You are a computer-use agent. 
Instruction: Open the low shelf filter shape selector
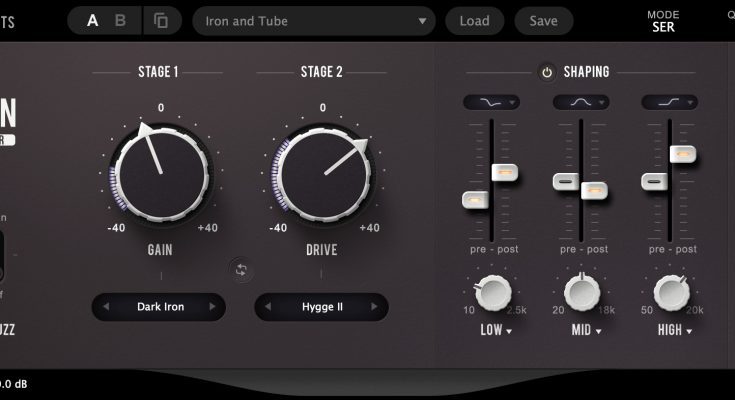point(490,102)
